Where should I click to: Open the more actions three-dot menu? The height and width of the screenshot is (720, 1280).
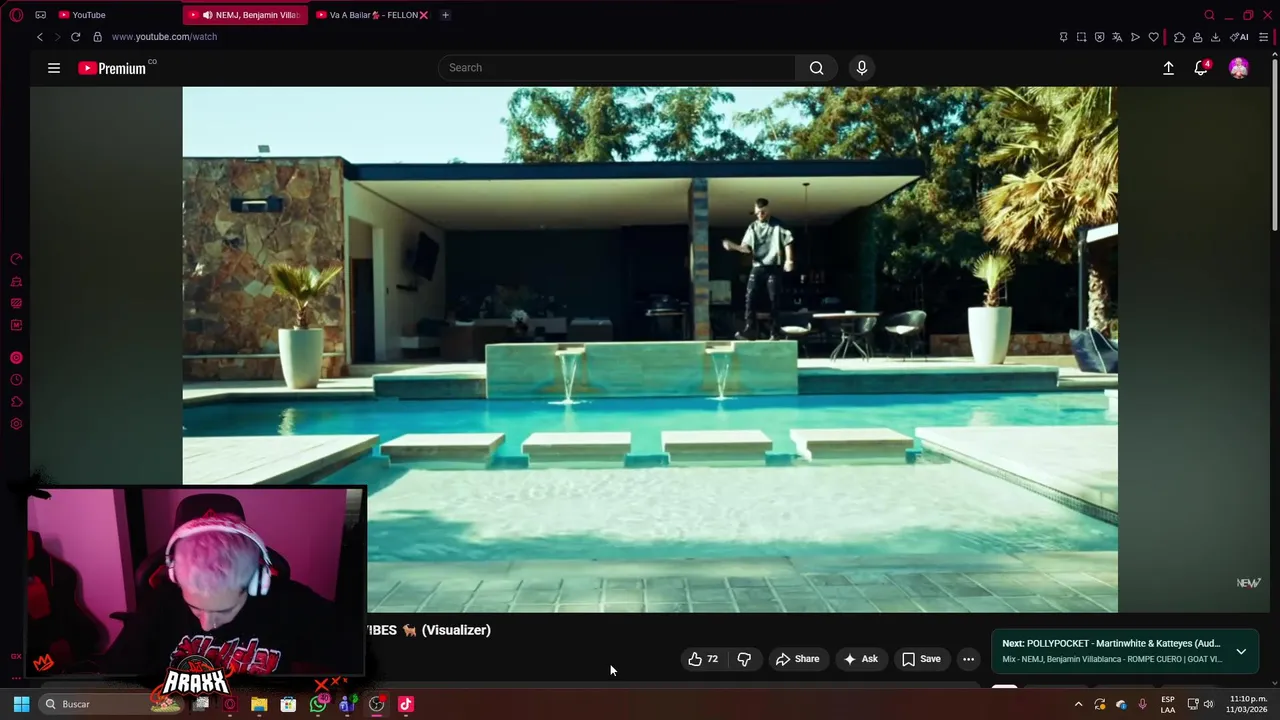pyautogui.click(x=968, y=659)
